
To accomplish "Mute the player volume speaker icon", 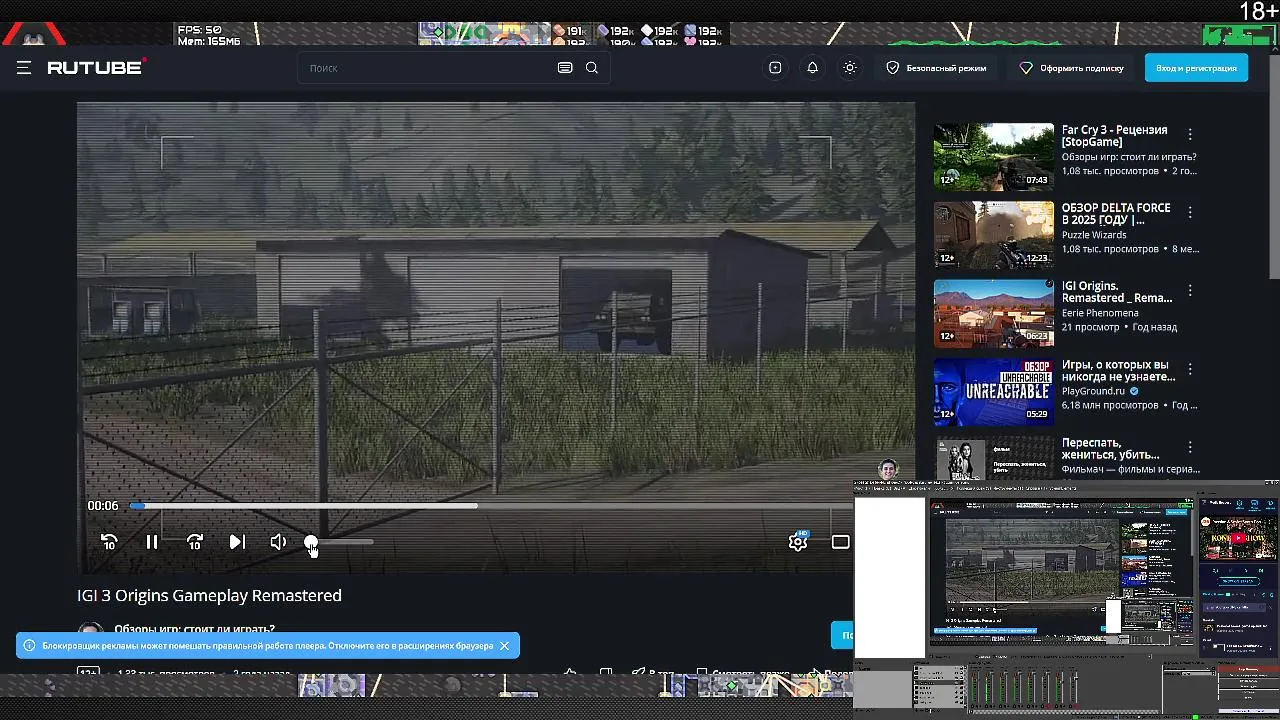I will pos(278,542).
